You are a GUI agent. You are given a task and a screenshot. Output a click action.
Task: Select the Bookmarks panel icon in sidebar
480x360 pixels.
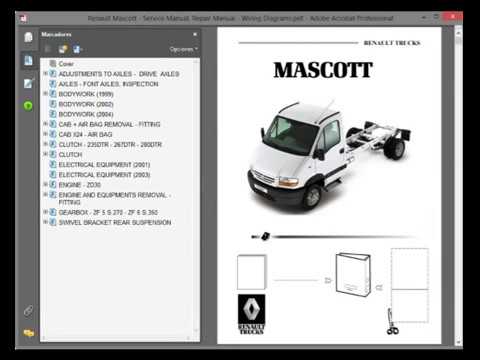pyautogui.click(x=28, y=60)
